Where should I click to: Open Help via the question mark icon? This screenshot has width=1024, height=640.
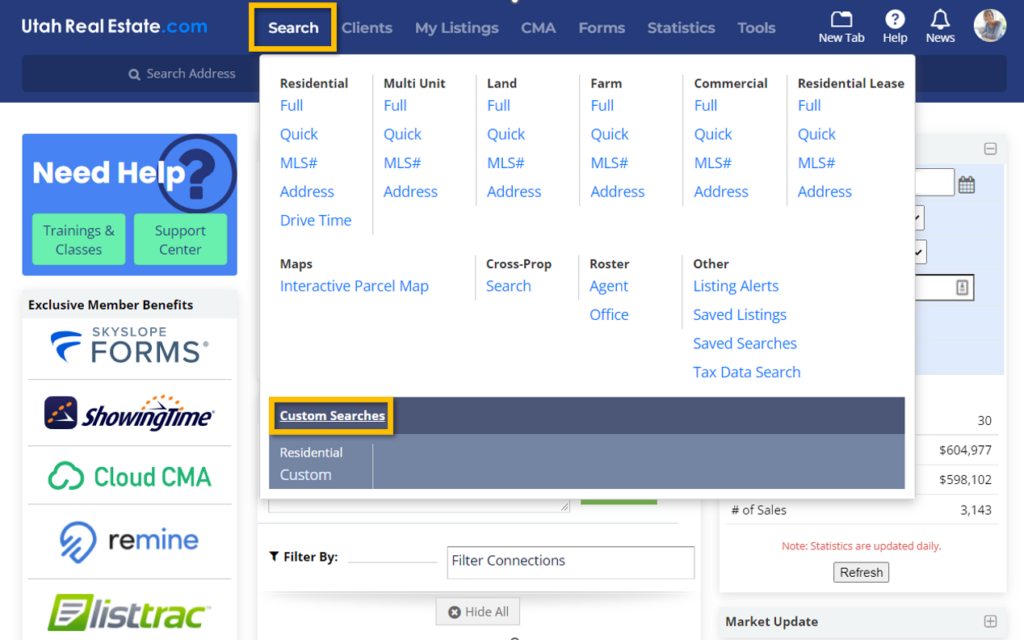(x=895, y=20)
